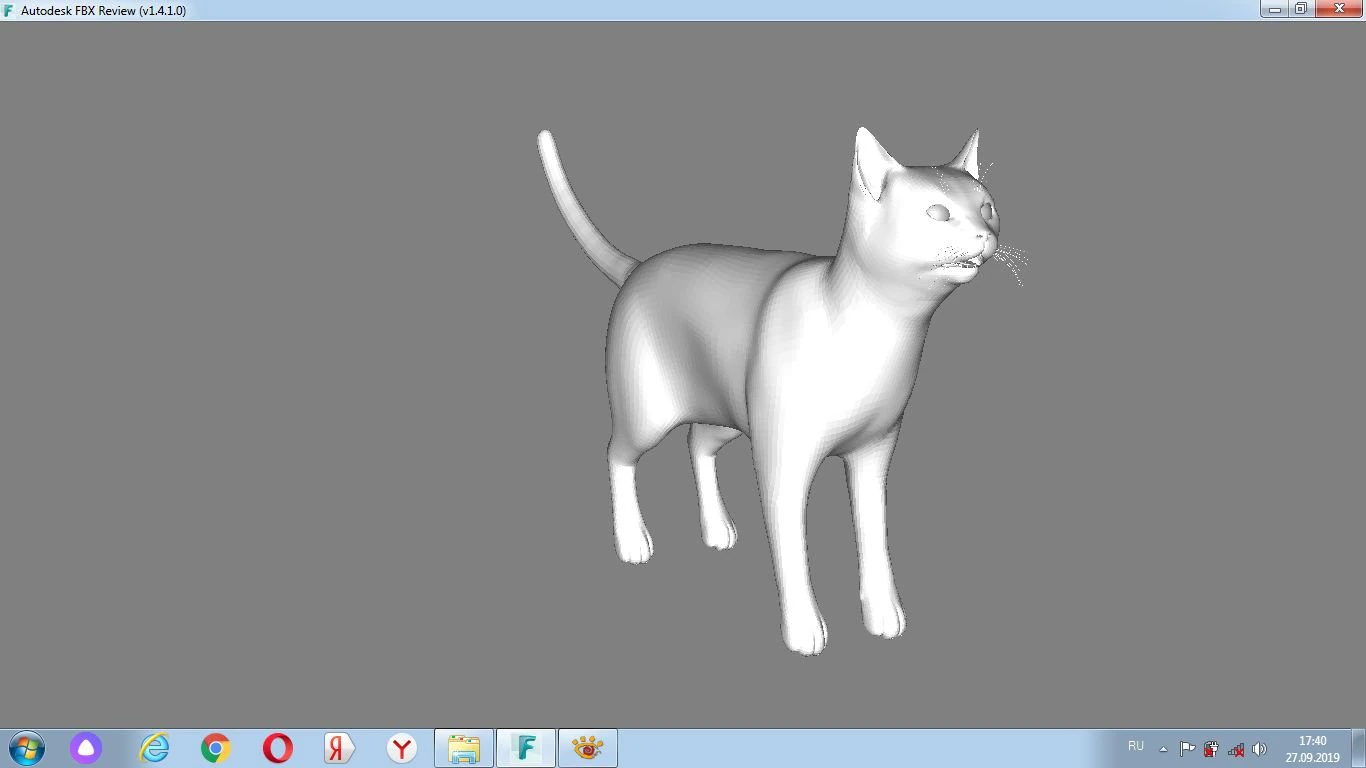Open Yandex Browser from taskbar
Image resolution: width=1366 pixels, height=768 pixels.
(x=402, y=748)
